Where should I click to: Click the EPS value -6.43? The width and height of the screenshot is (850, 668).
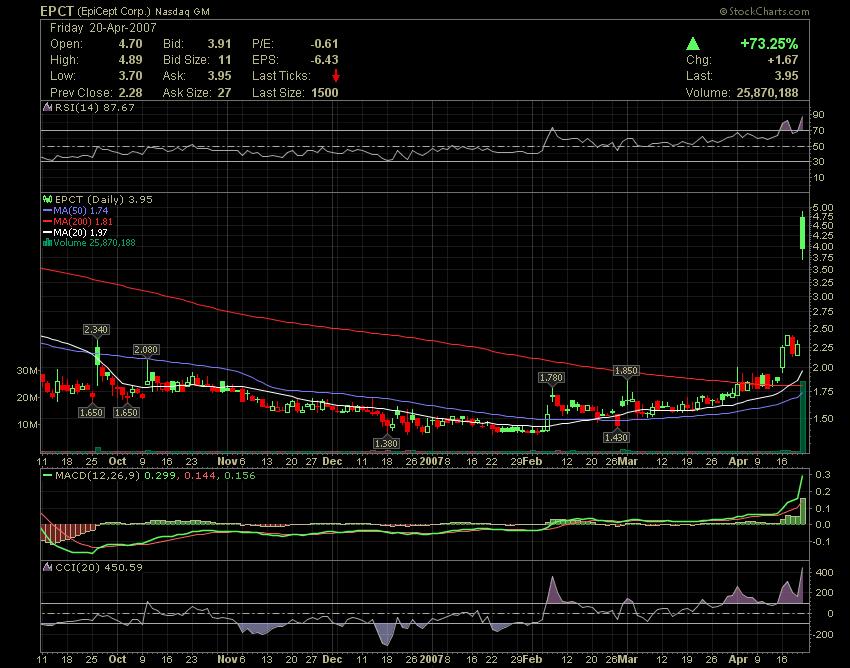coord(324,60)
